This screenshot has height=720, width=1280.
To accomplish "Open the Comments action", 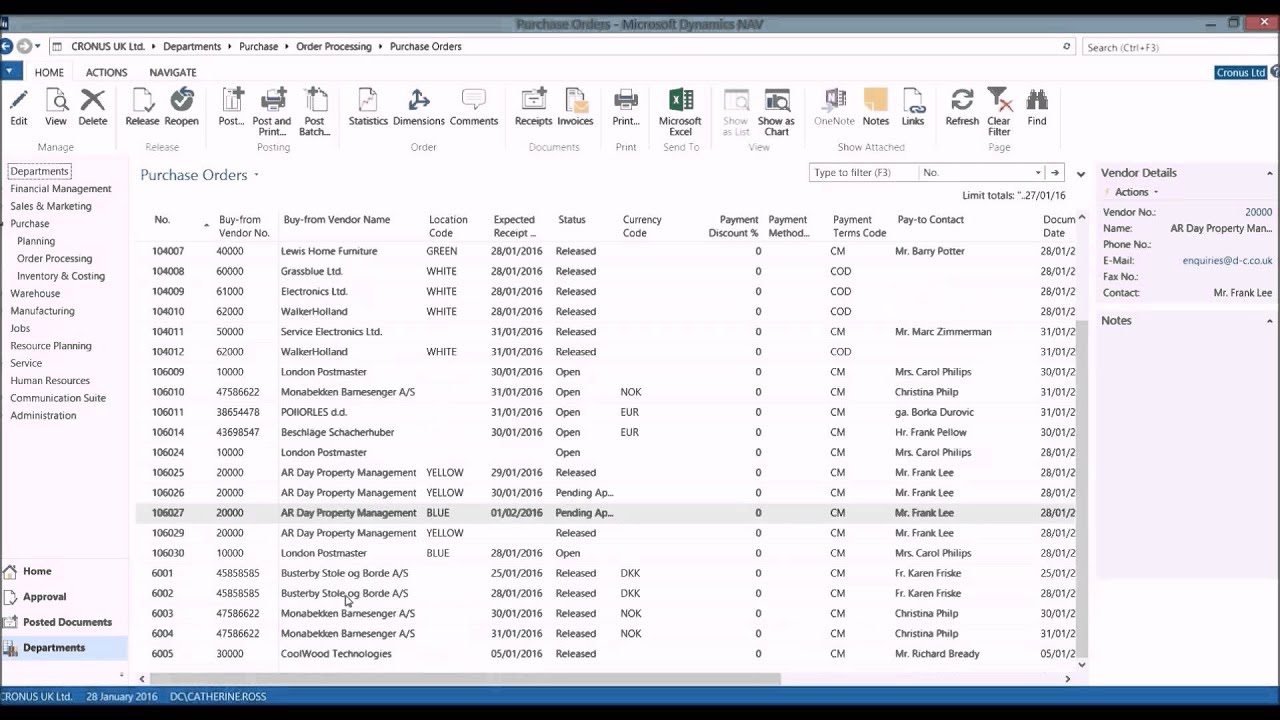I will coord(474,107).
